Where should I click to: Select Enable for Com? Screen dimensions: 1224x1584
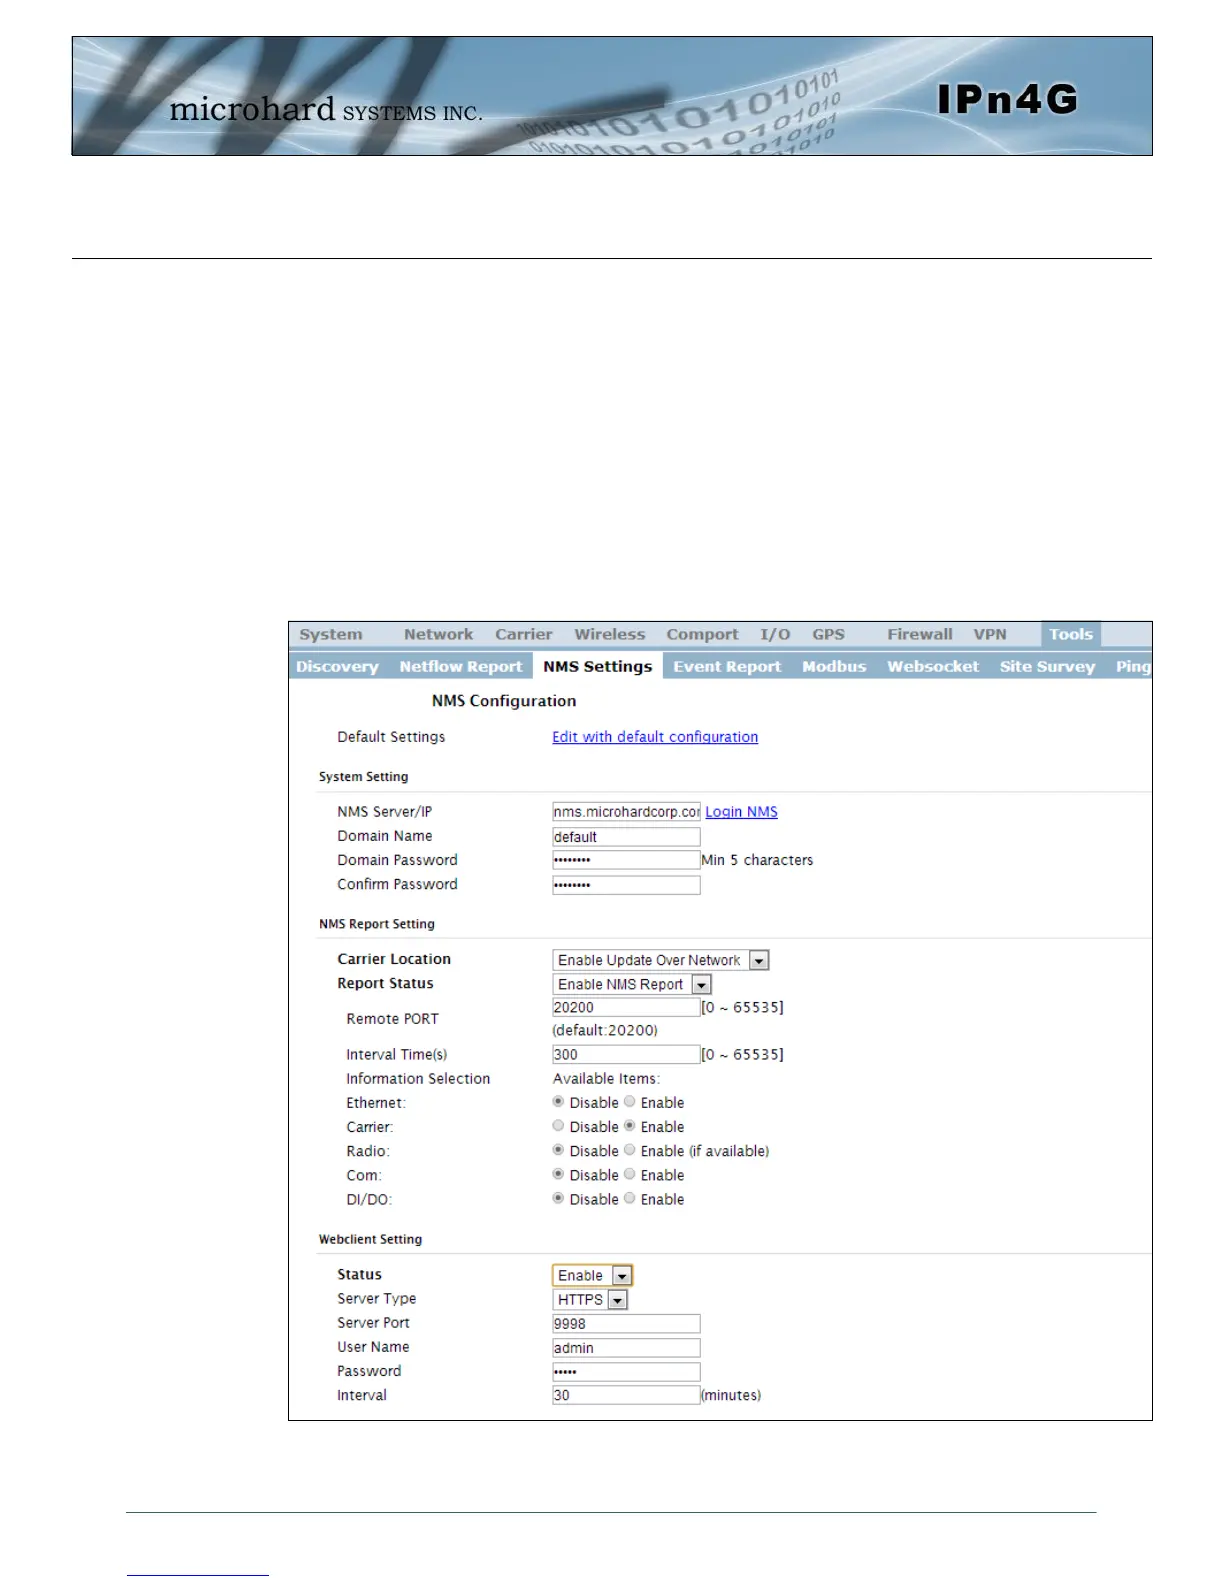click(x=630, y=1175)
